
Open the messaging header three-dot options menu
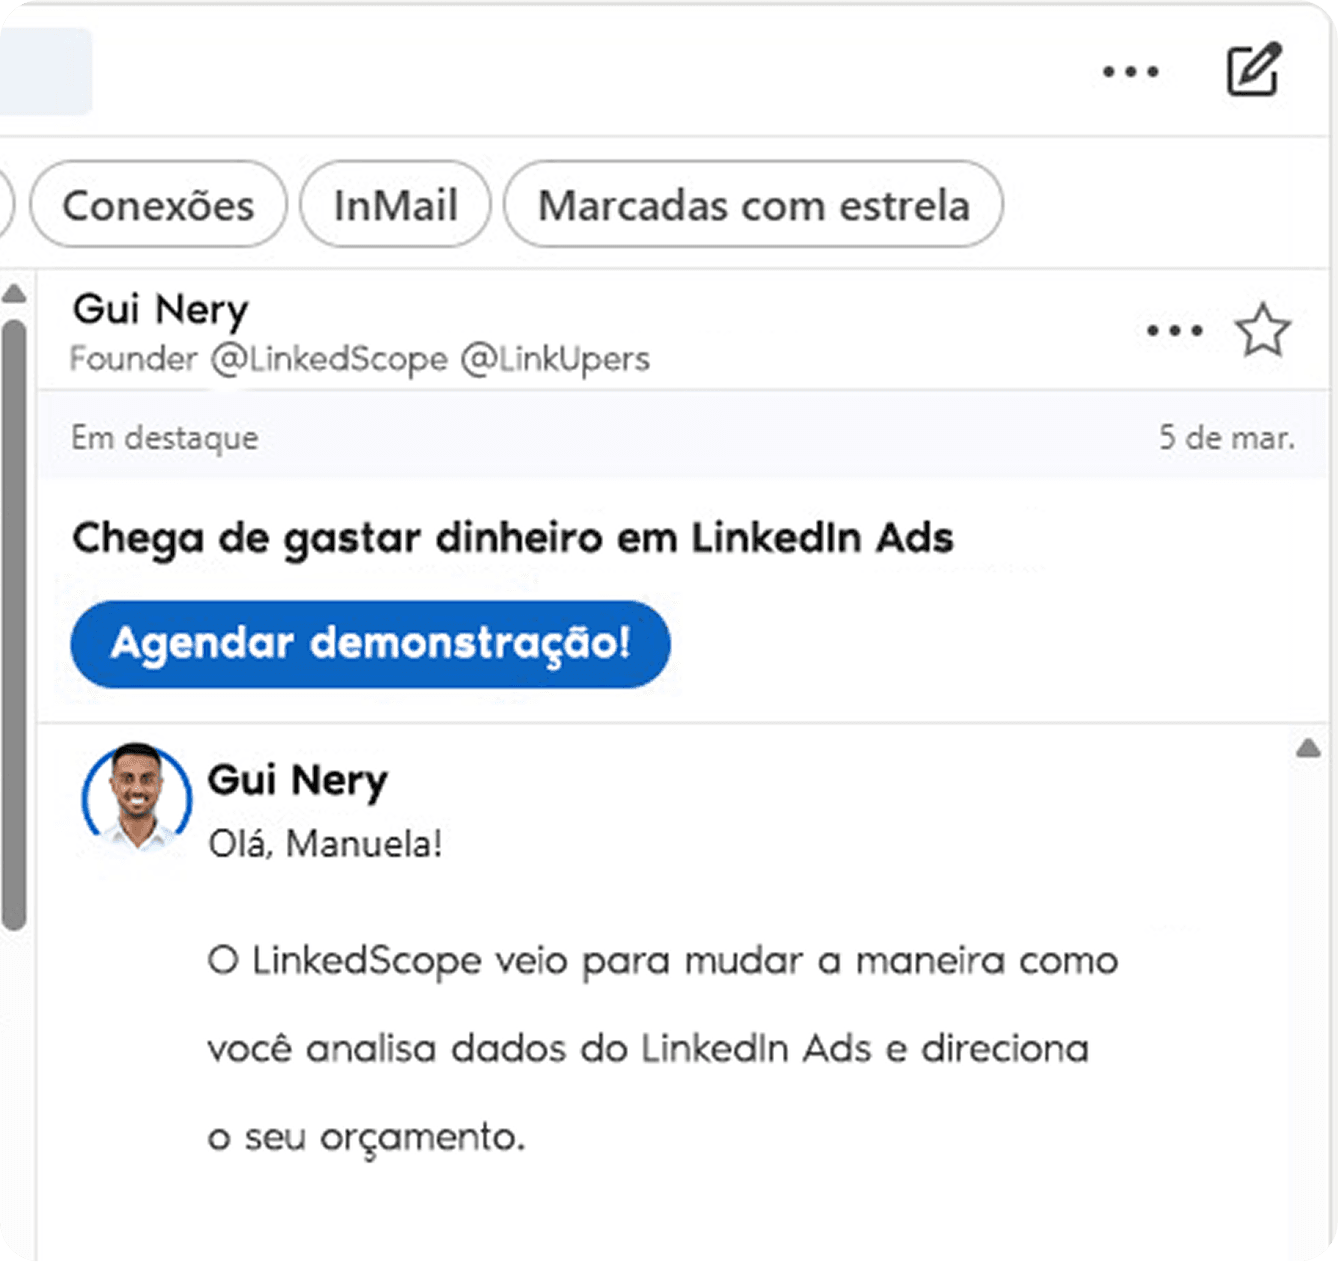pos(1131,71)
